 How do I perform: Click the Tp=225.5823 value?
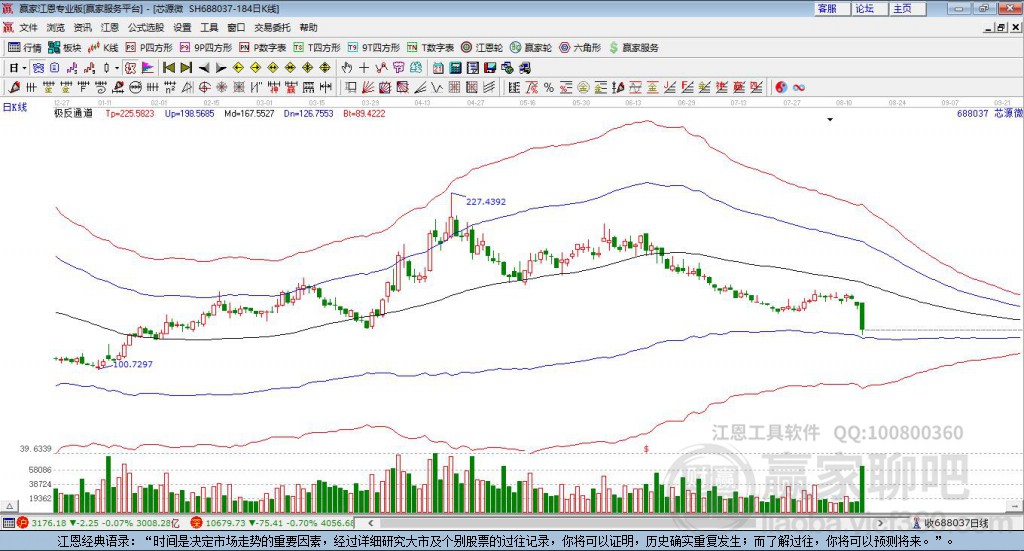coord(130,113)
